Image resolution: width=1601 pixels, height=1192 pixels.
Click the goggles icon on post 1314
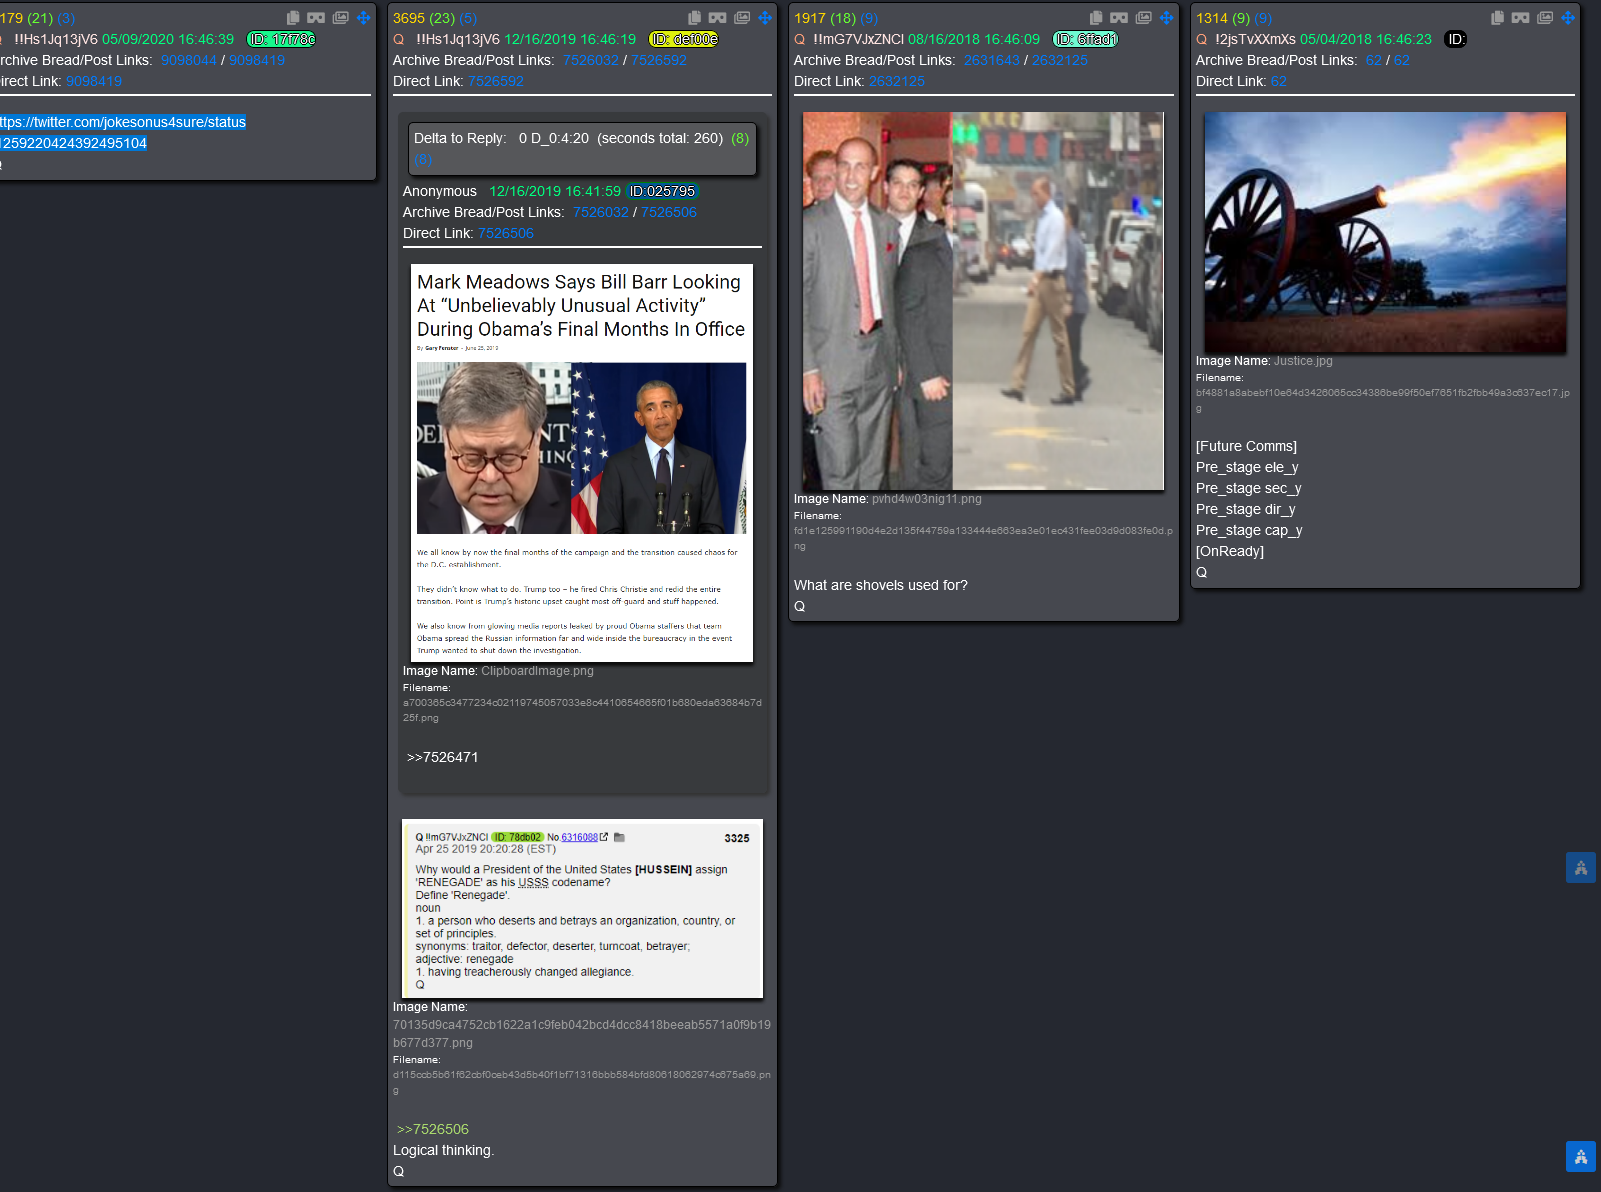[1521, 18]
